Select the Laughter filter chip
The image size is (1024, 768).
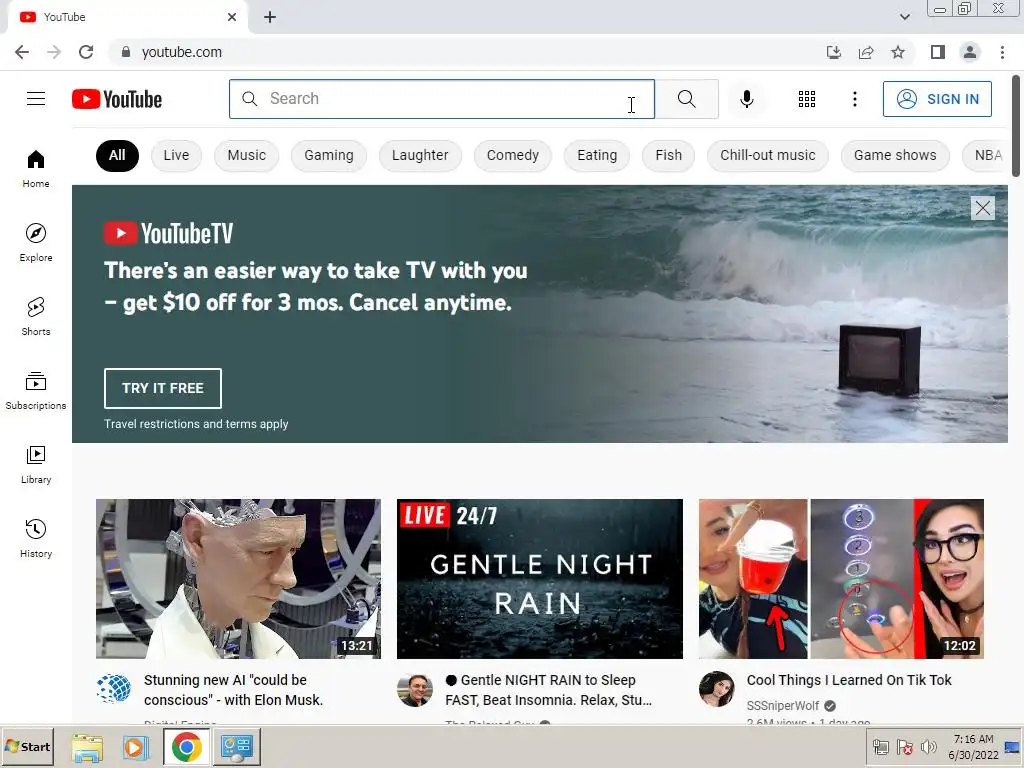pos(420,155)
